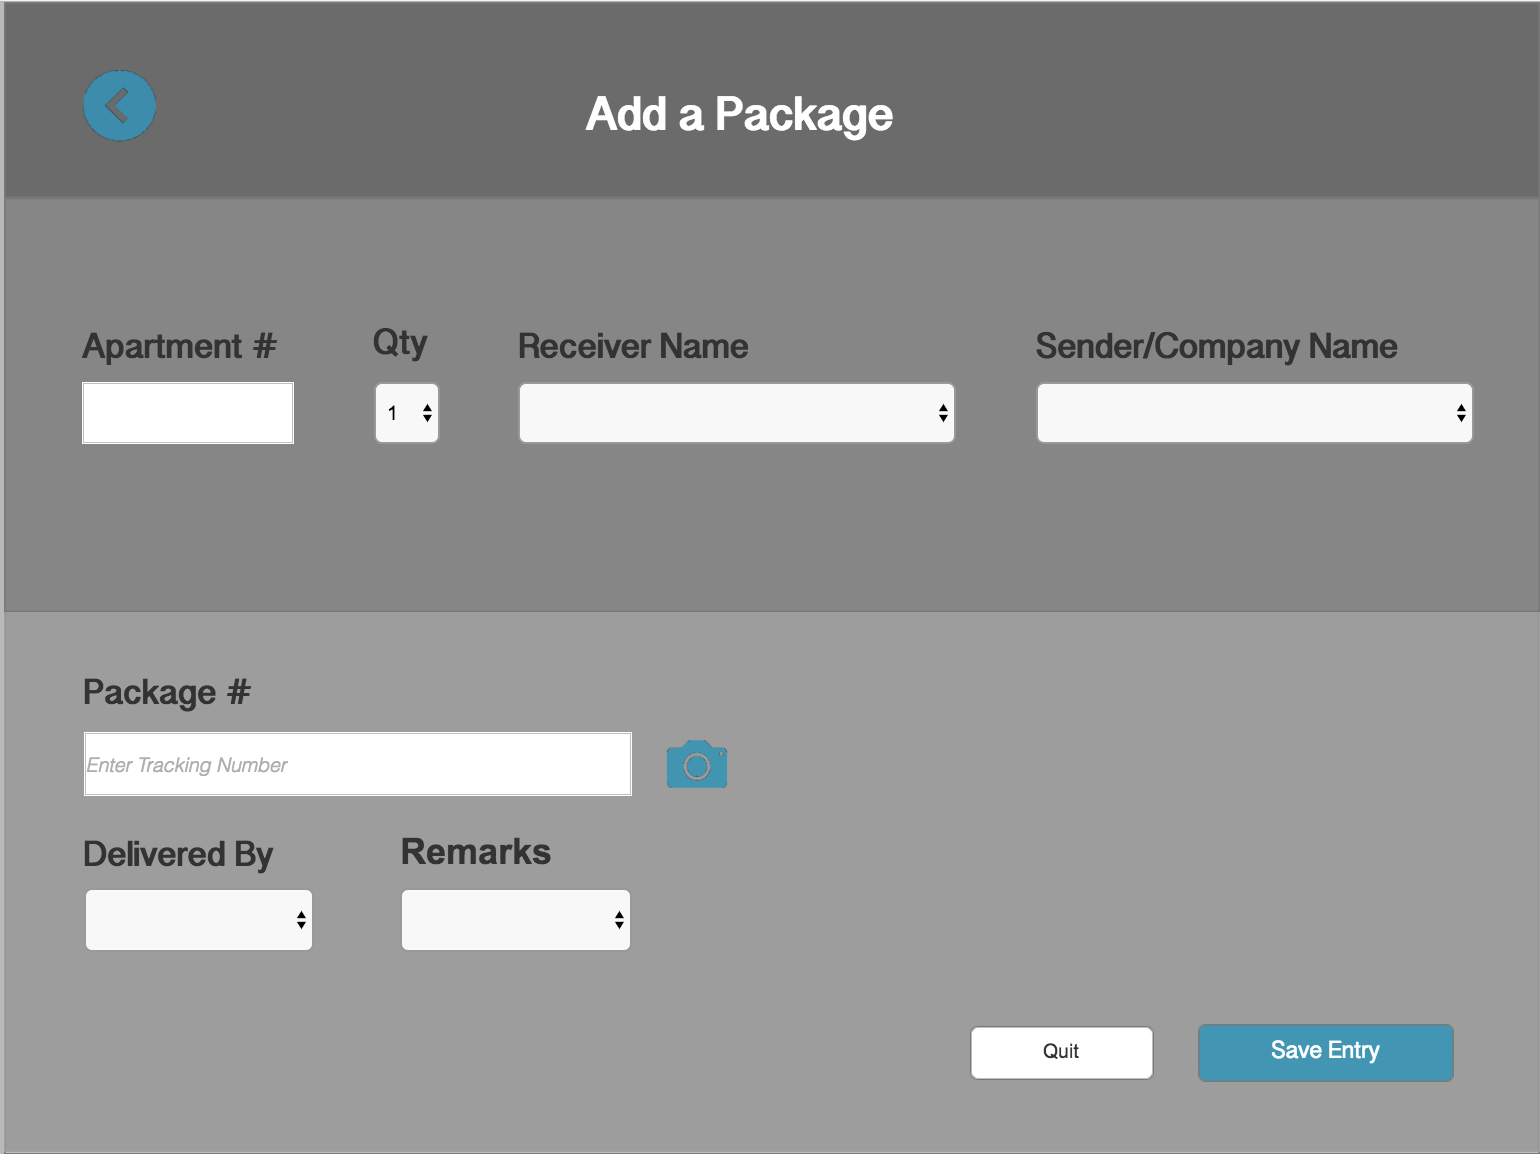The width and height of the screenshot is (1540, 1154).
Task: Open the Remarks dropdown
Action: (x=516, y=920)
